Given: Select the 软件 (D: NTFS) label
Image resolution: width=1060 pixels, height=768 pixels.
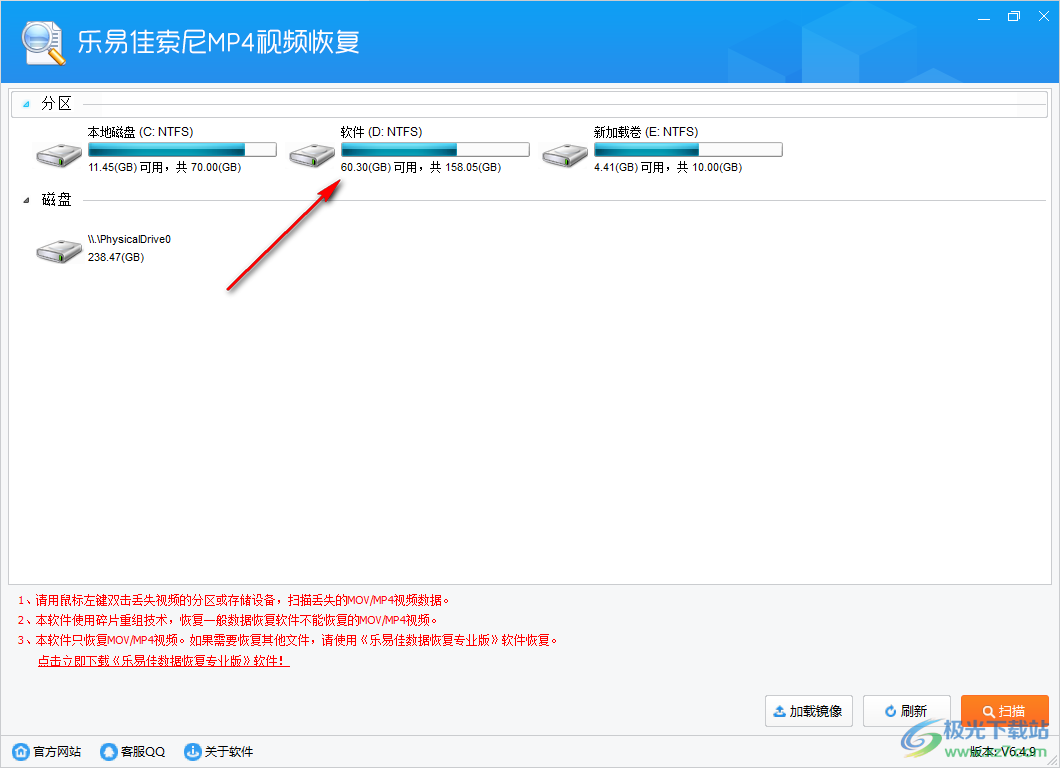Looking at the screenshot, I should [381, 132].
